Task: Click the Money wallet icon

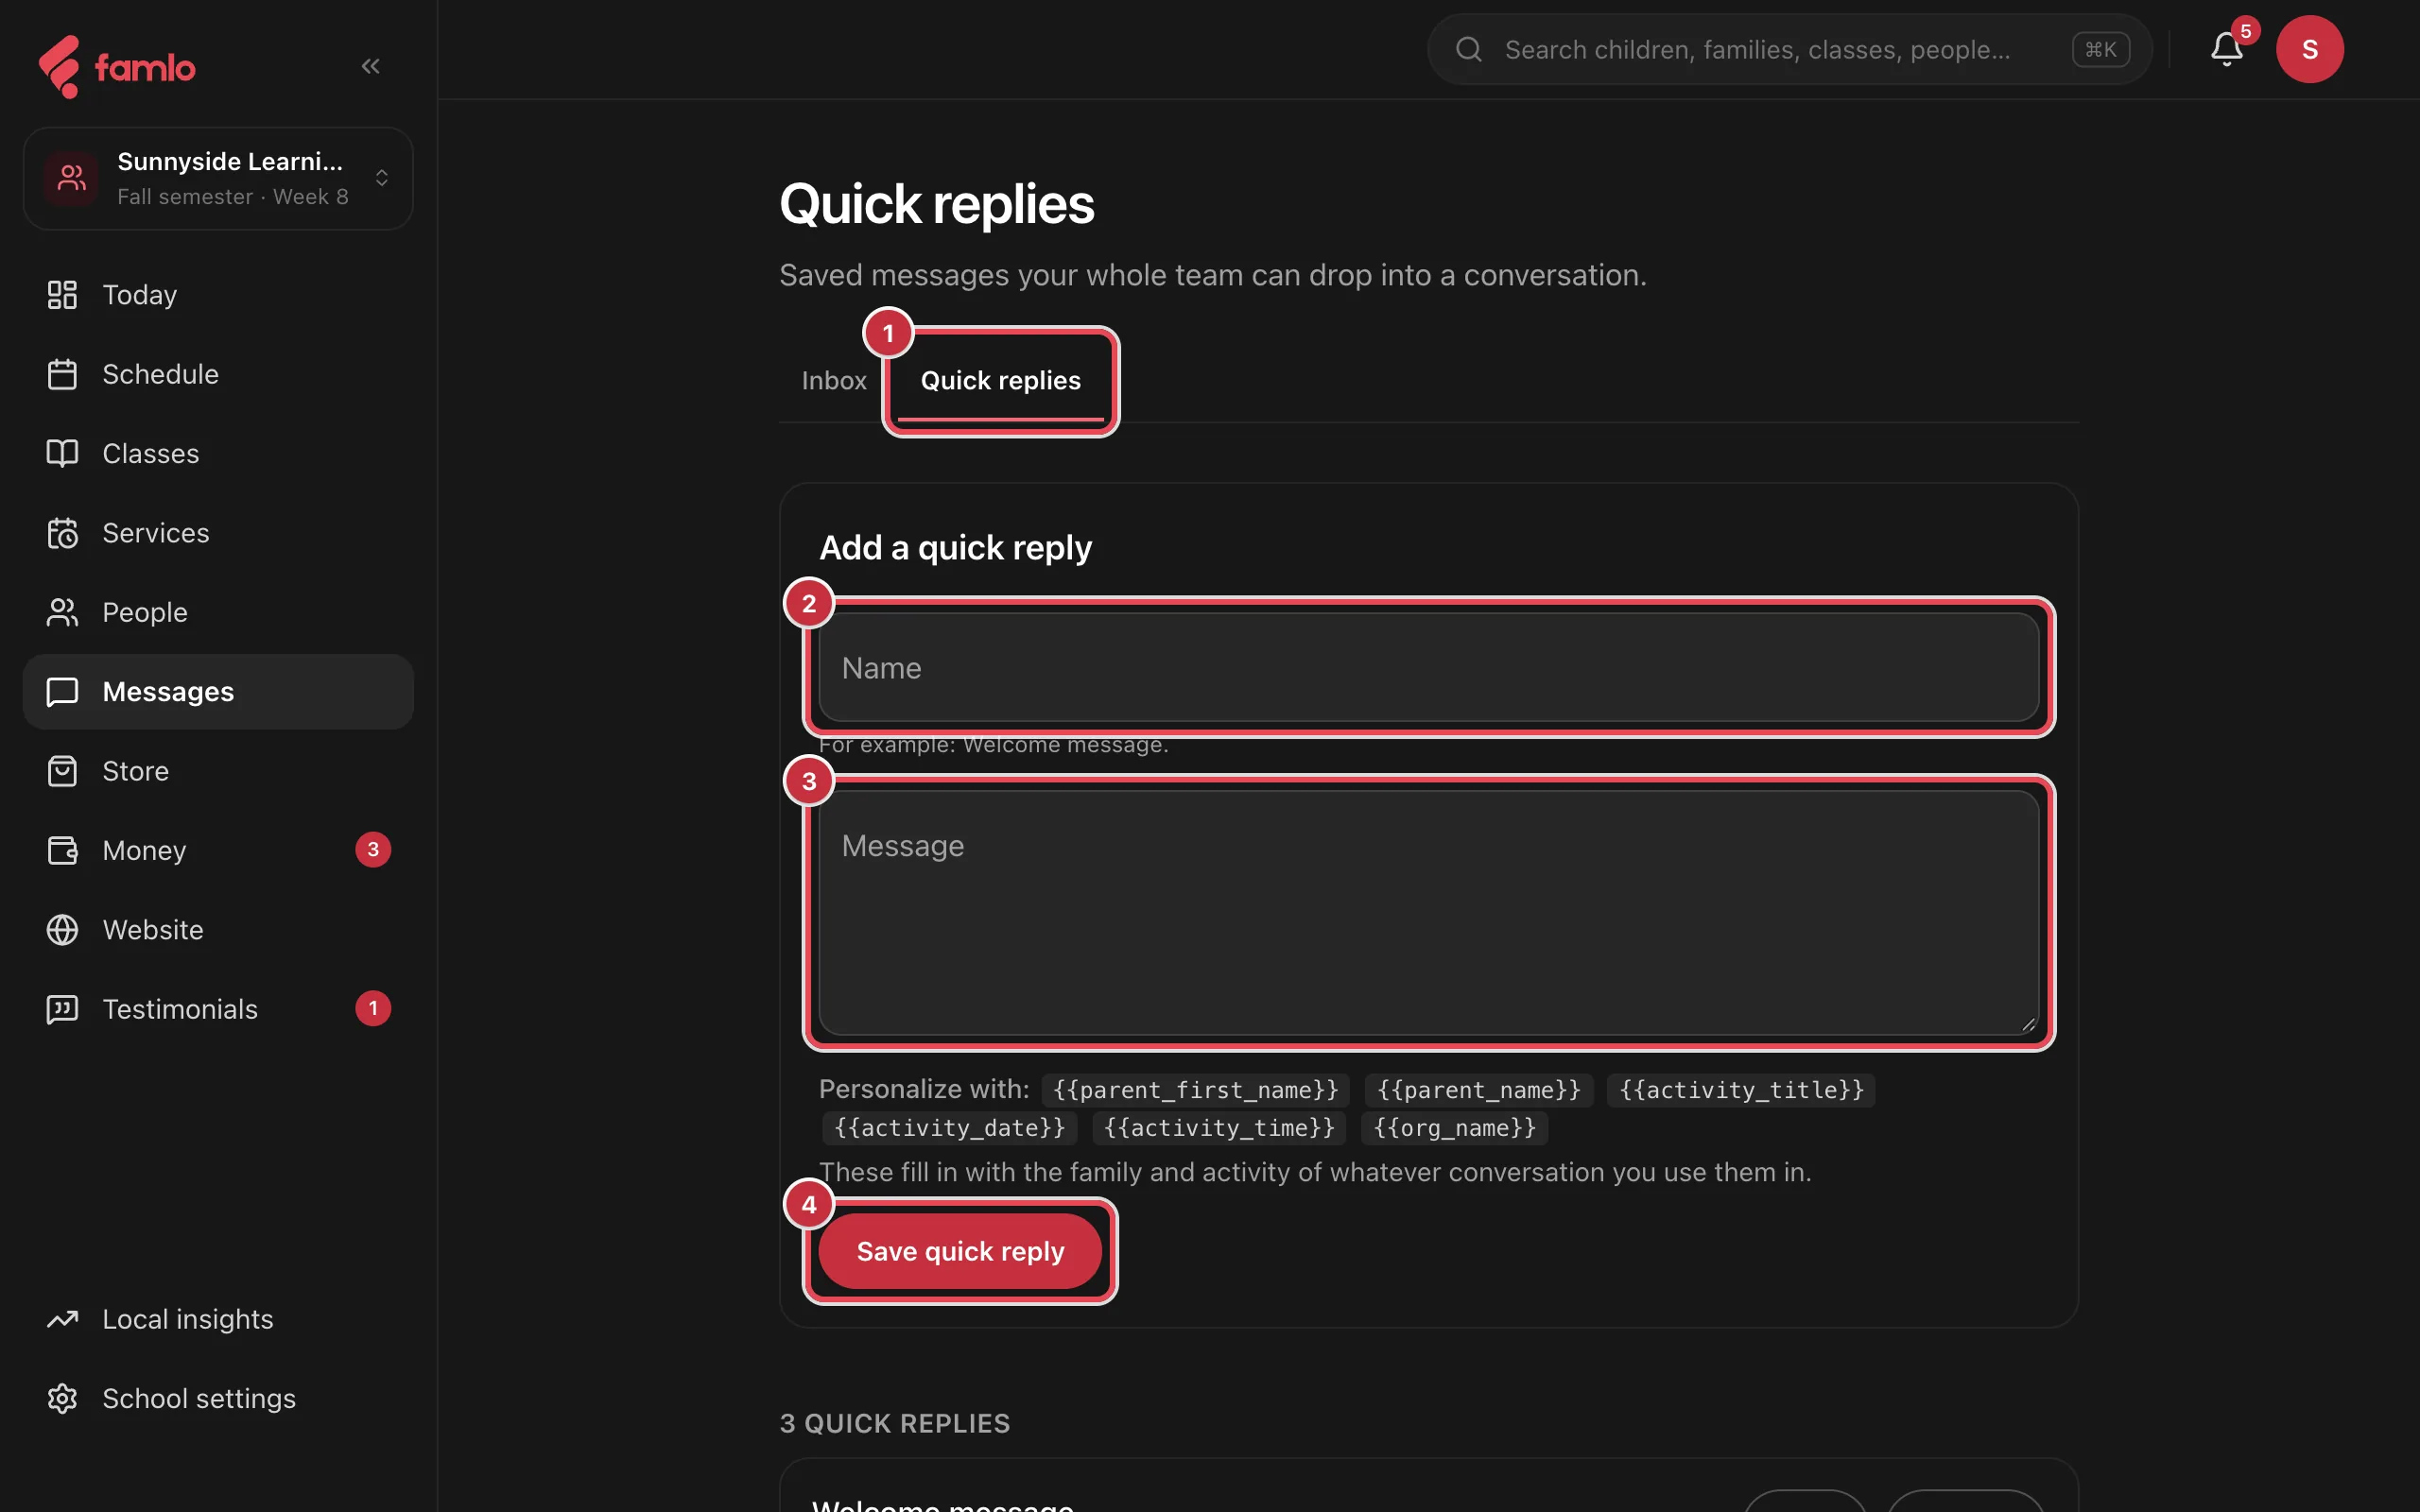Action: point(62,850)
